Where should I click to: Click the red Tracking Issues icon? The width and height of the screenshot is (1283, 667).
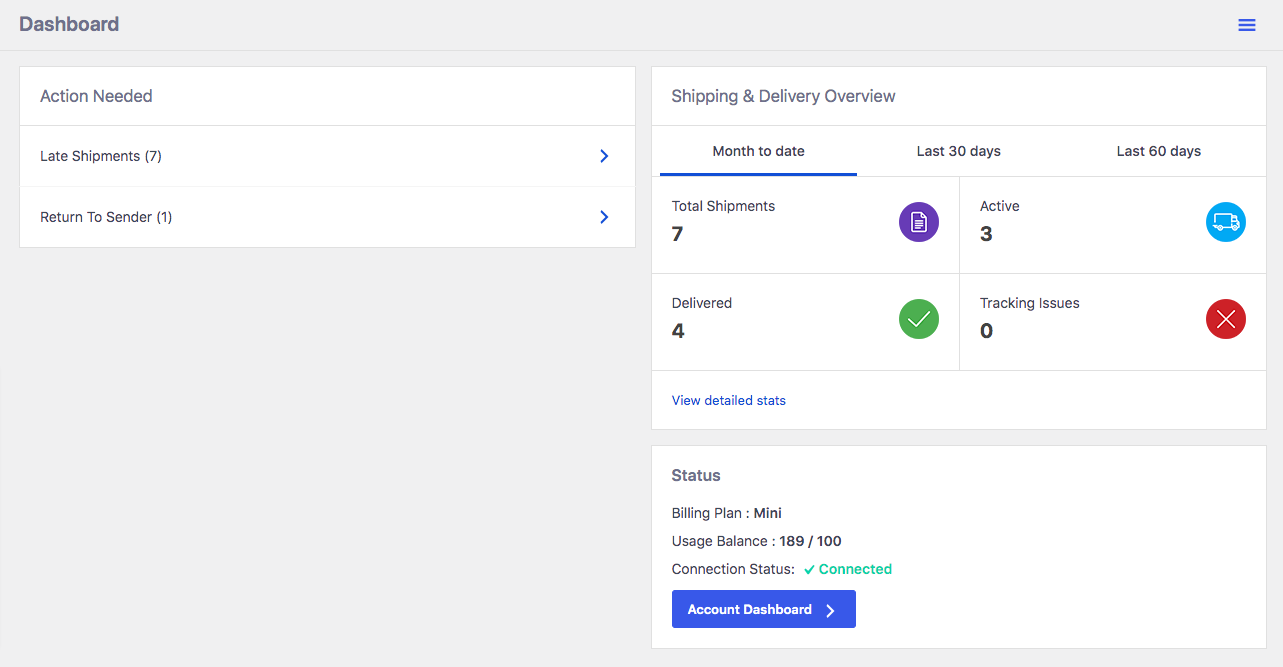(x=1226, y=319)
